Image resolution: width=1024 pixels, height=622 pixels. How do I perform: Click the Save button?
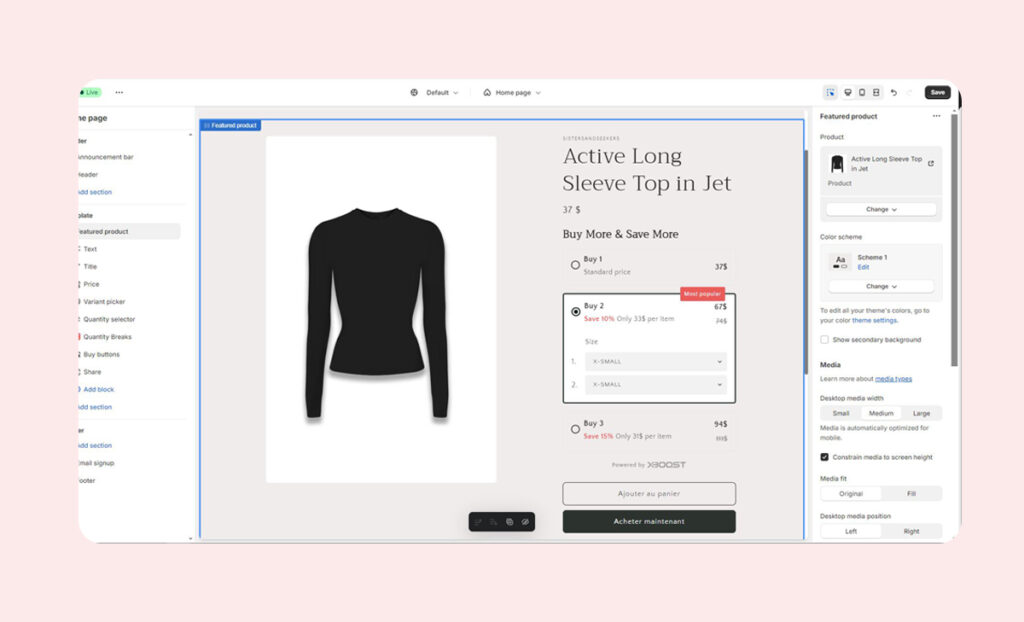point(937,92)
